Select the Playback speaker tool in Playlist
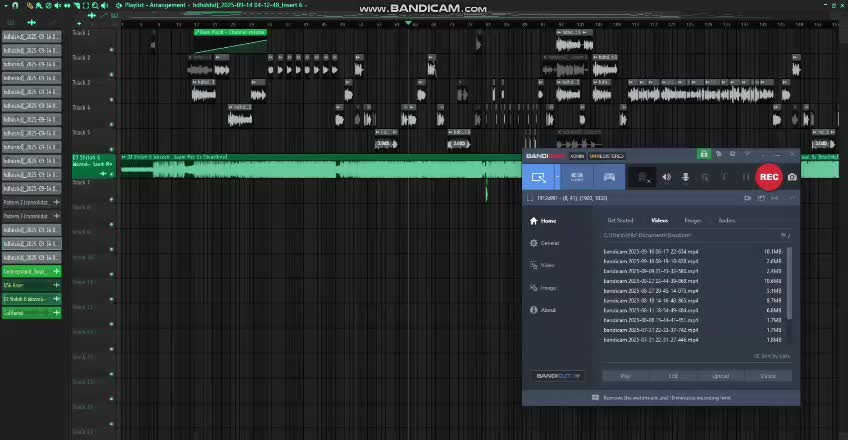This screenshot has width=848, height=440. click(104, 5)
